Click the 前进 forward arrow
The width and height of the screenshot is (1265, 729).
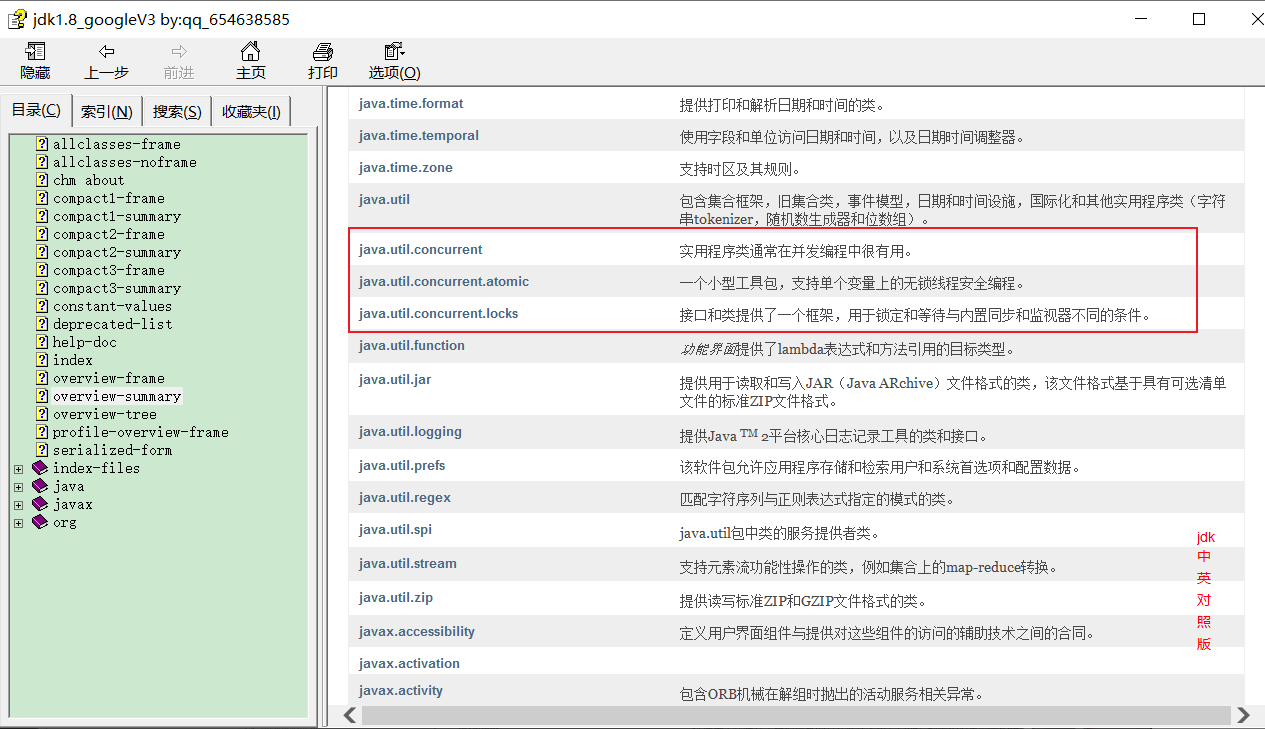pos(179,61)
